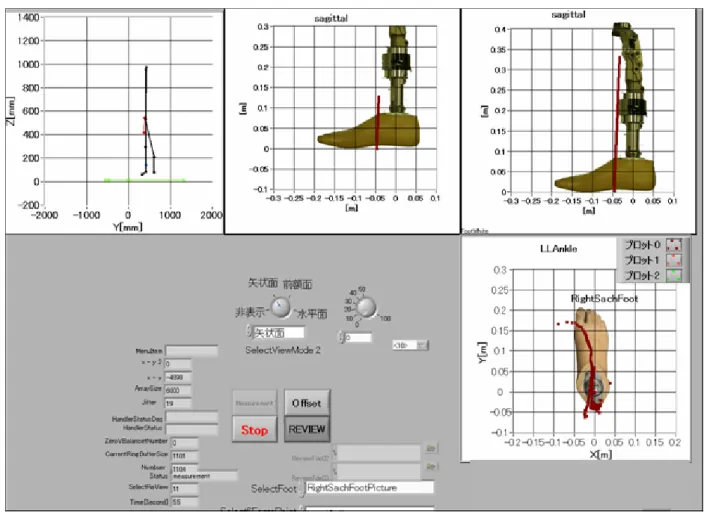Image resolution: width=704 pixels, height=513 pixels.
Task: Click the browse folder icon for upper ReviewFile path
Action: tap(431, 448)
